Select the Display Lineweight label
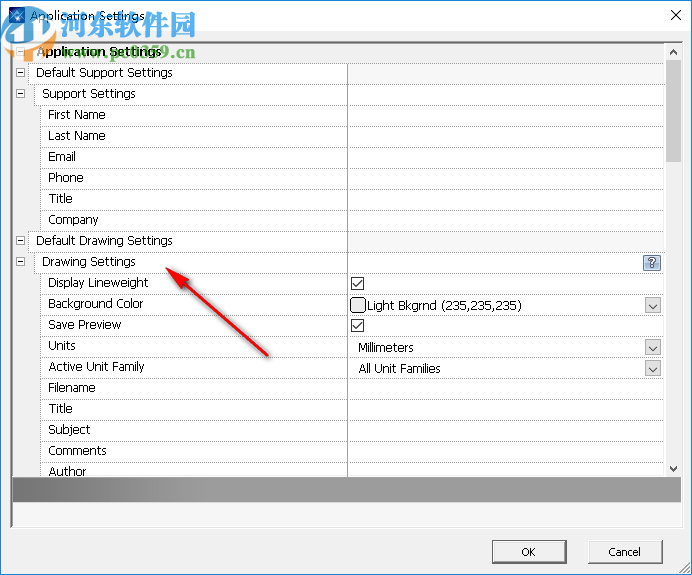This screenshot has width=692, height=575. click(x=98, y=283)
